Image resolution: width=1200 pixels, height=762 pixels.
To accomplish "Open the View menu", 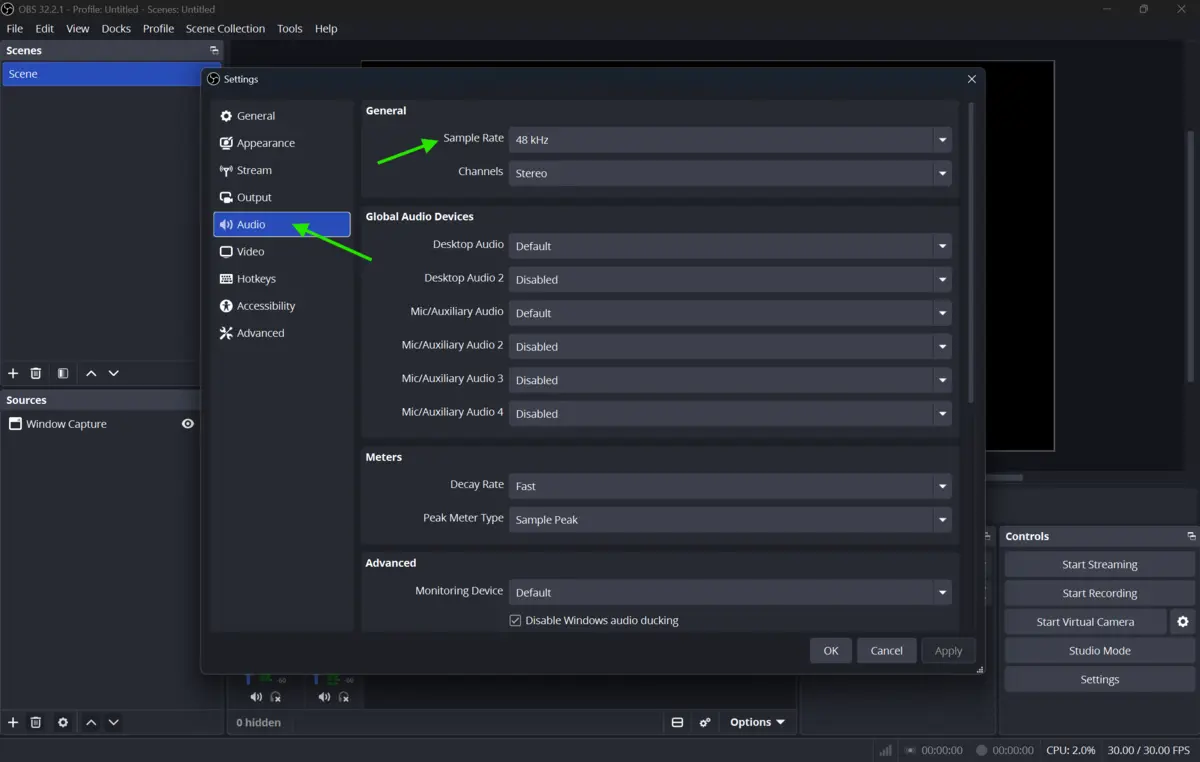I will click(x=78, y=29).
